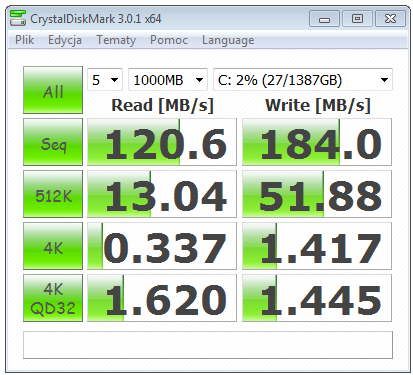Open the Edycja menu

(65, 40)
